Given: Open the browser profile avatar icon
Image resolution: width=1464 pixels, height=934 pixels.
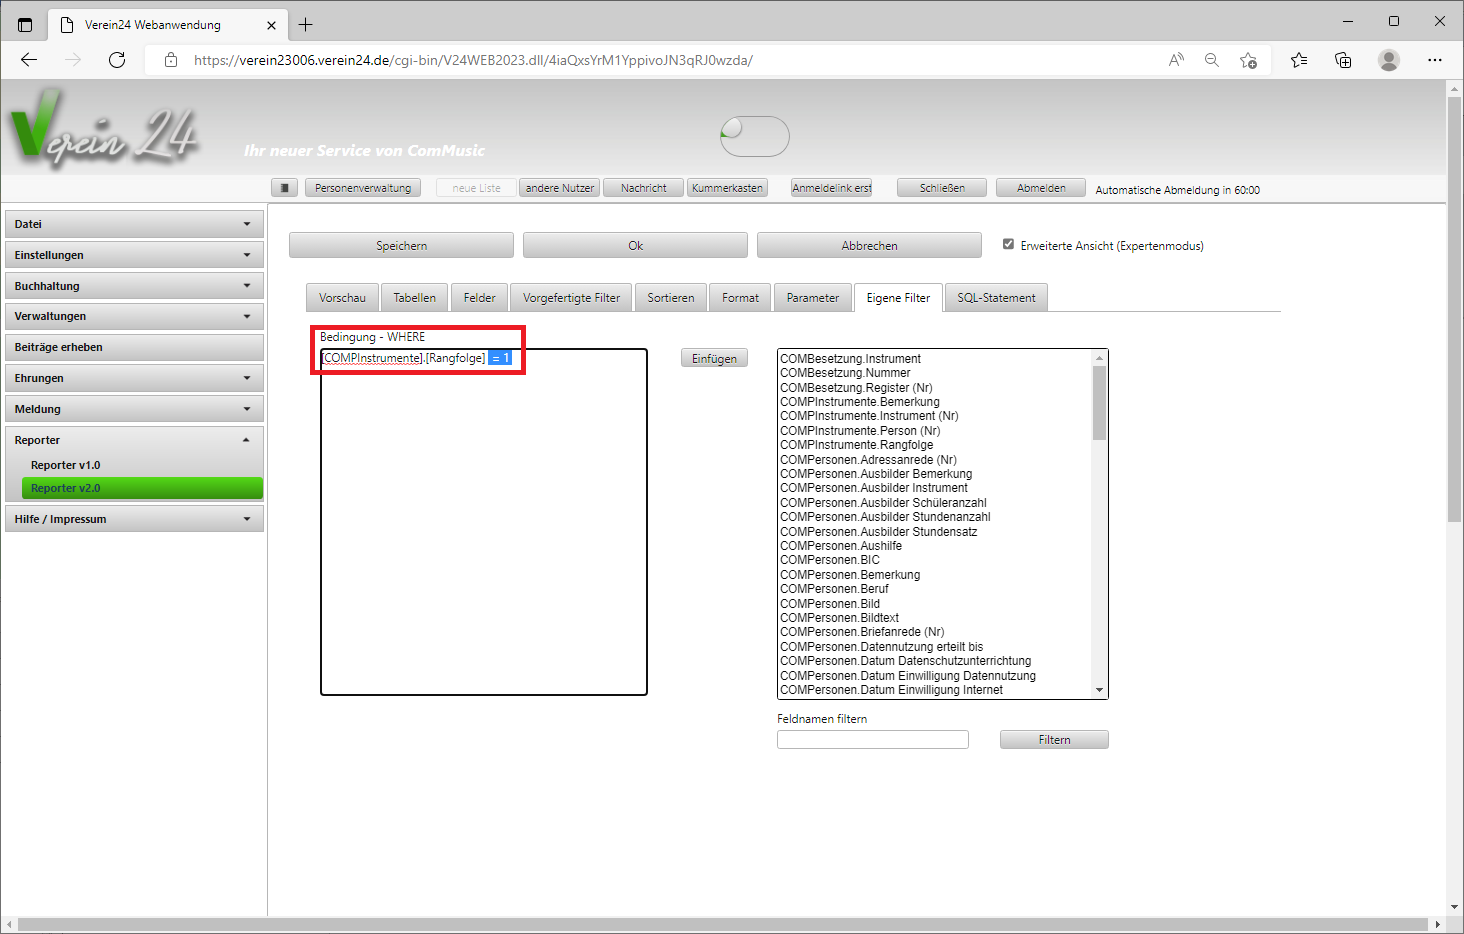Looking at the screenshot, I should (x=1388, y=60).
